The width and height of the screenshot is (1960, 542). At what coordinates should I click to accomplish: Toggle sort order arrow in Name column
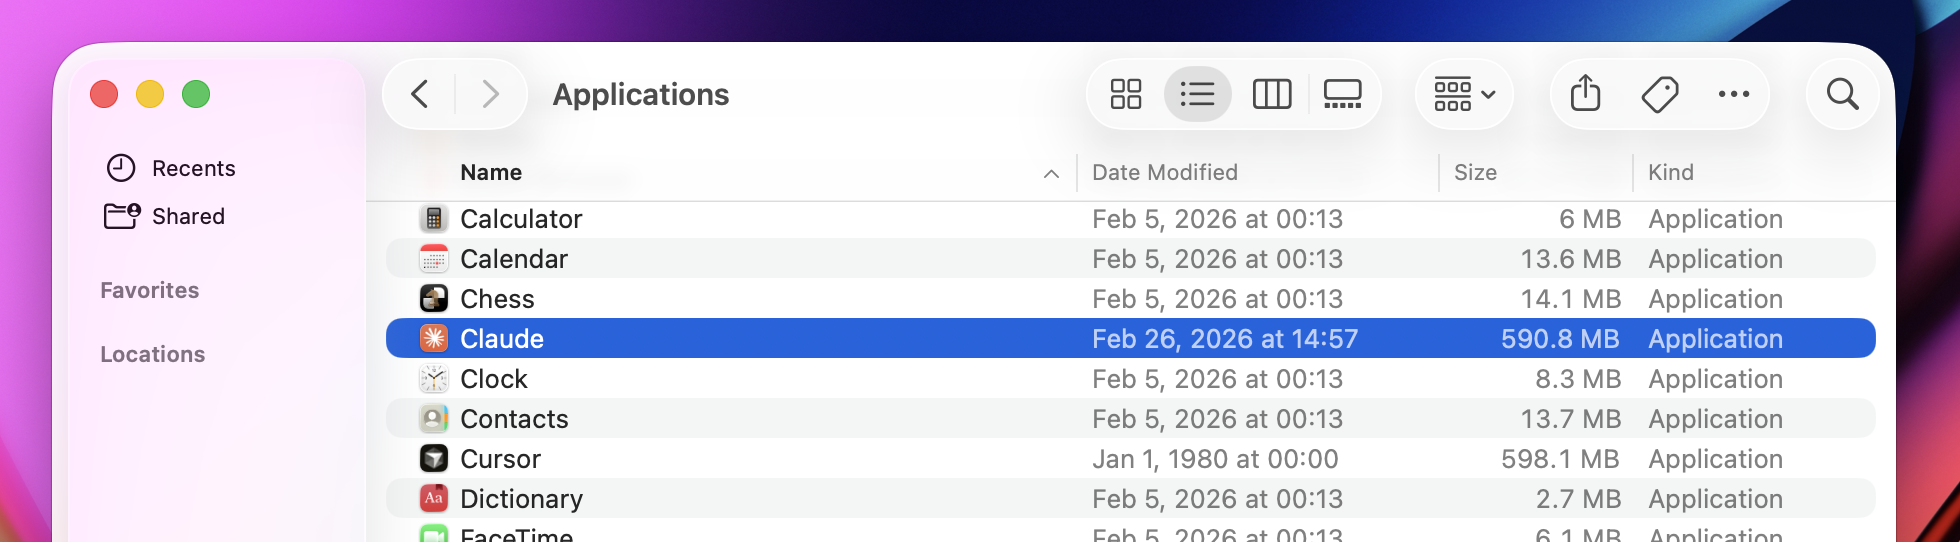click(1051, 173)
